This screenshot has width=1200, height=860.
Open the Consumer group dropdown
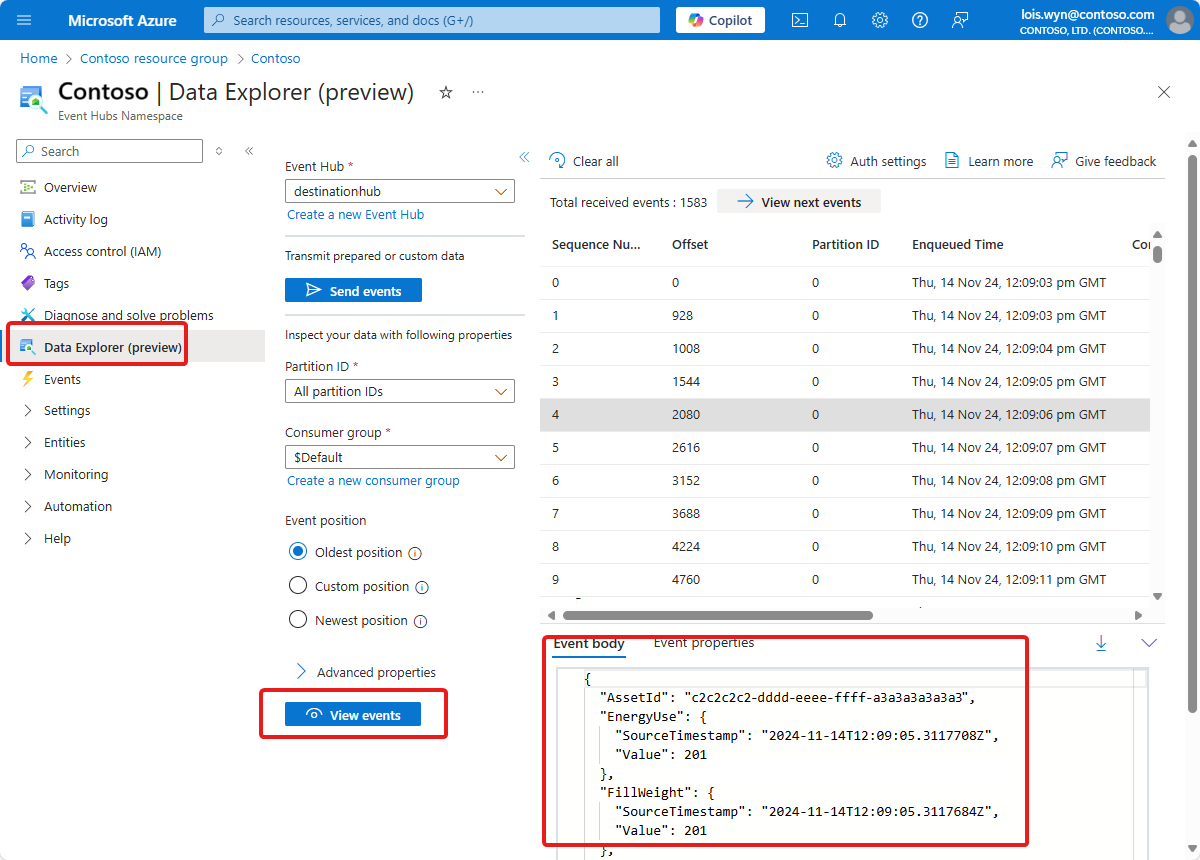coord(400,456)
